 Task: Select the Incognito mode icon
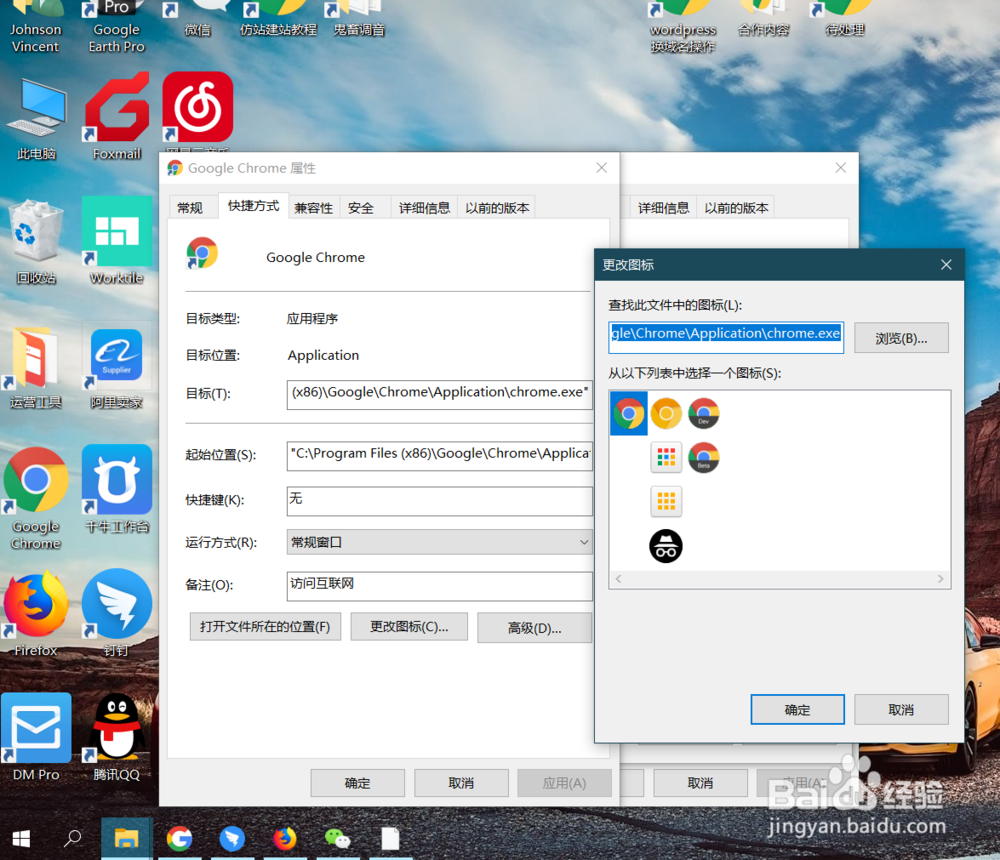click(666, 546)
